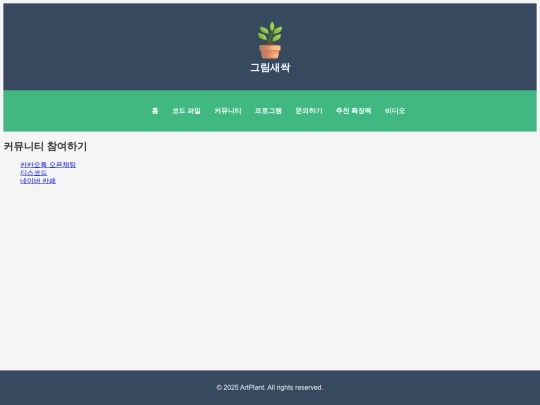The image size is (540, 405).
Task: Select the 커뮤니티 nav item
Action: 228,111
